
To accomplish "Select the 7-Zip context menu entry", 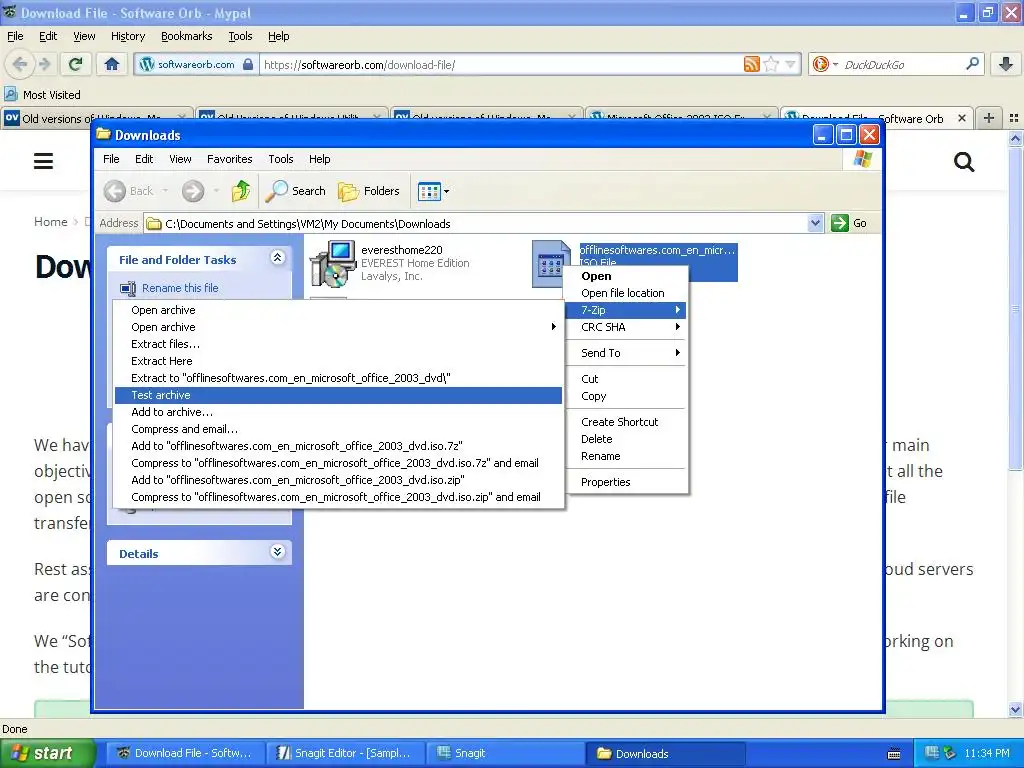I will coord(627,310).
